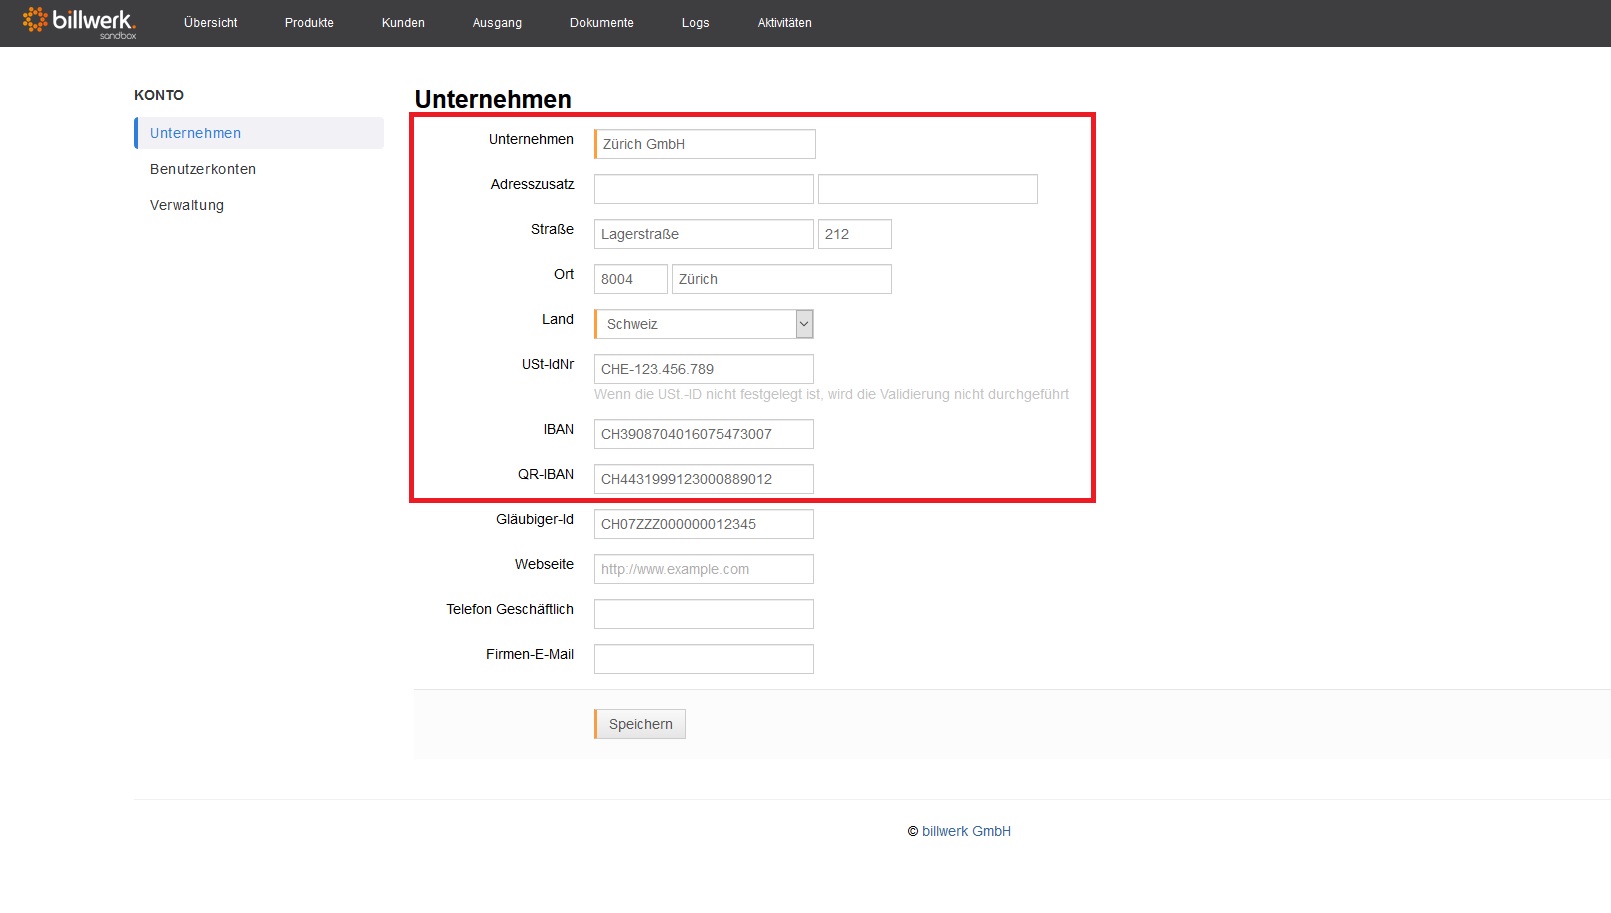Click the Firmen-E-Mail label
Screen dimensions: 1611x913
tap(530, 654)
